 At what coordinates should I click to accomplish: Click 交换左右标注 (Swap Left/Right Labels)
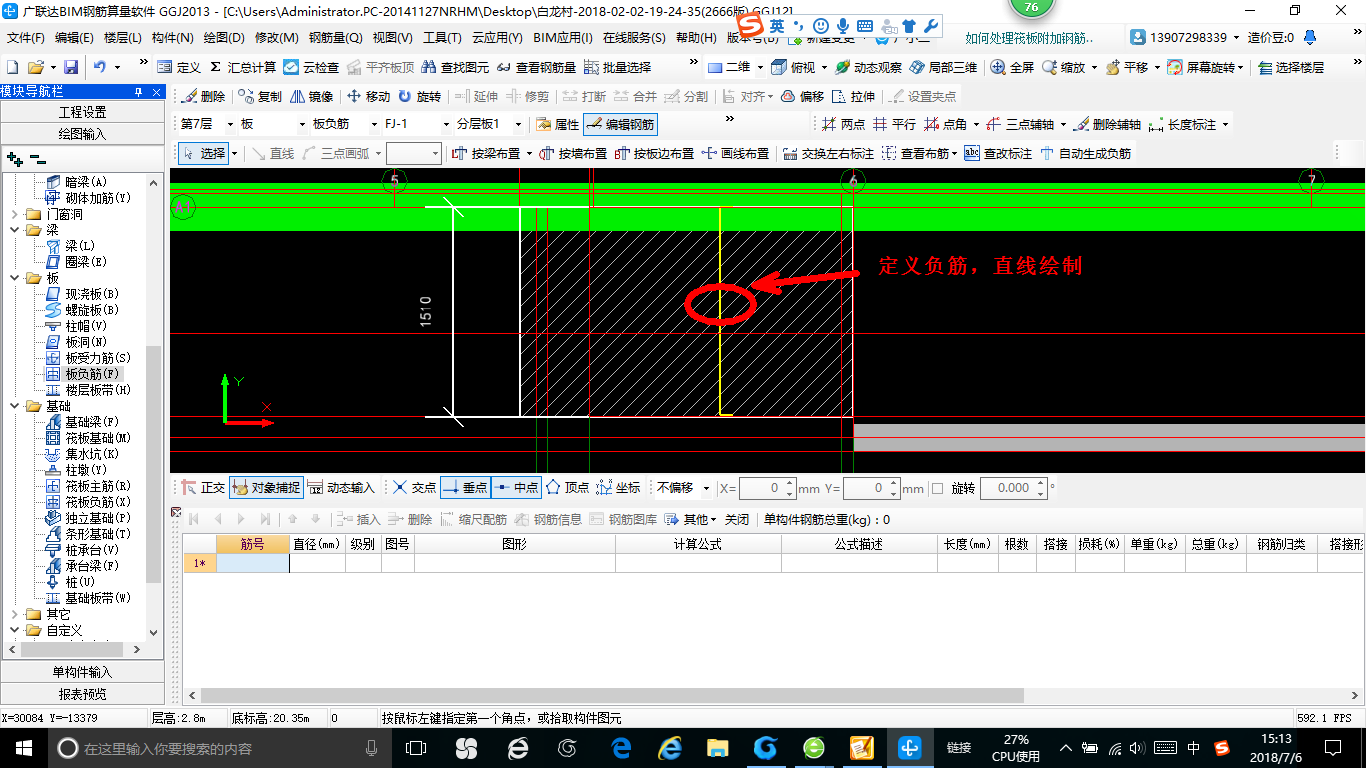click(x=828, y=153)
